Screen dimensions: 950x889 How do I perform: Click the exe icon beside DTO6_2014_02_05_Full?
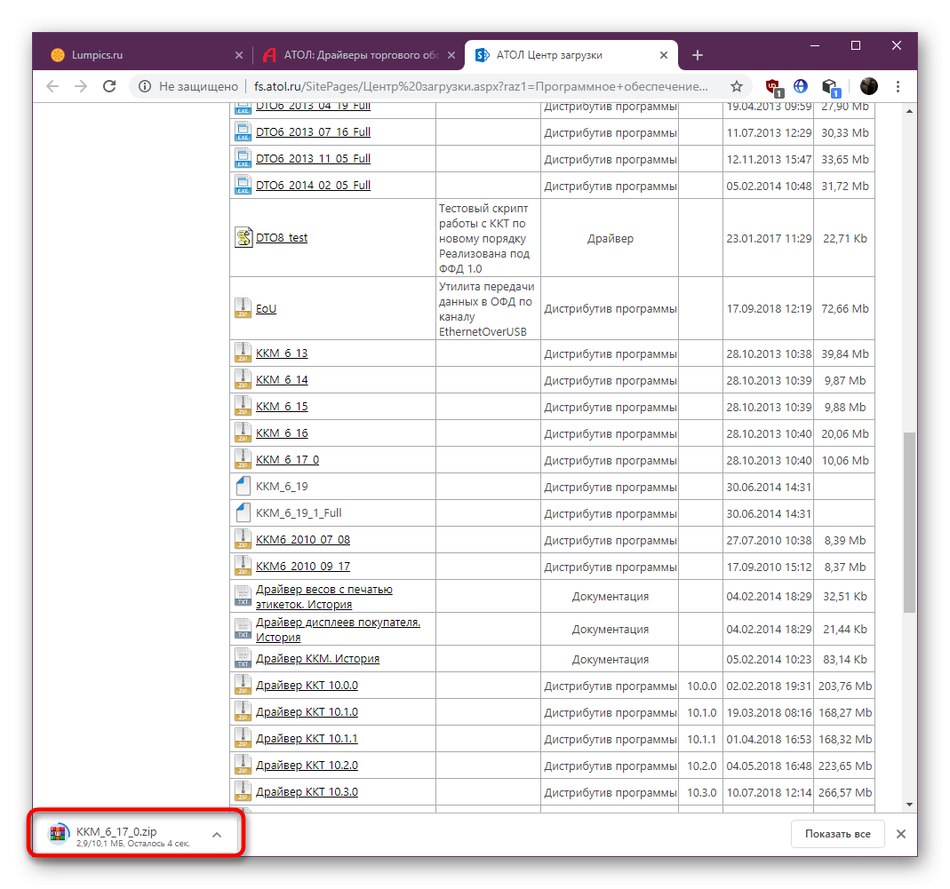pos(243,185)
